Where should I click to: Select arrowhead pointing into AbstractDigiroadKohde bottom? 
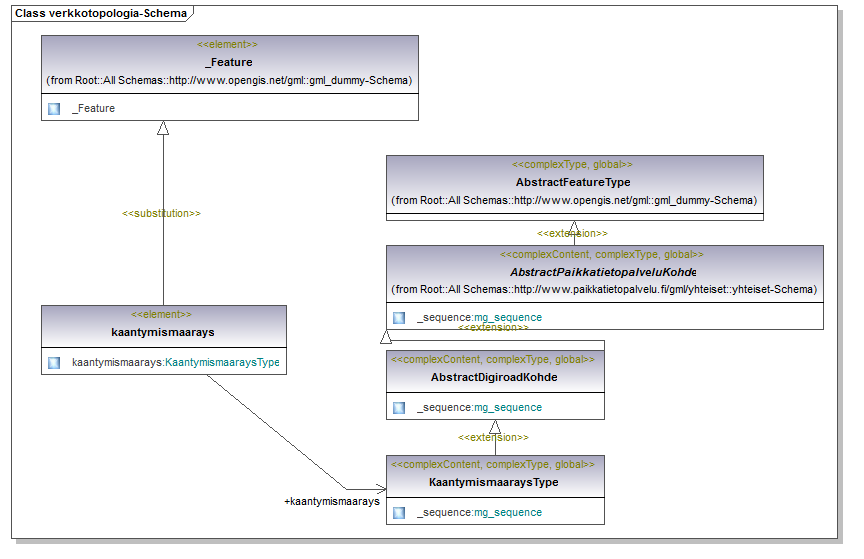coord(495,427)
